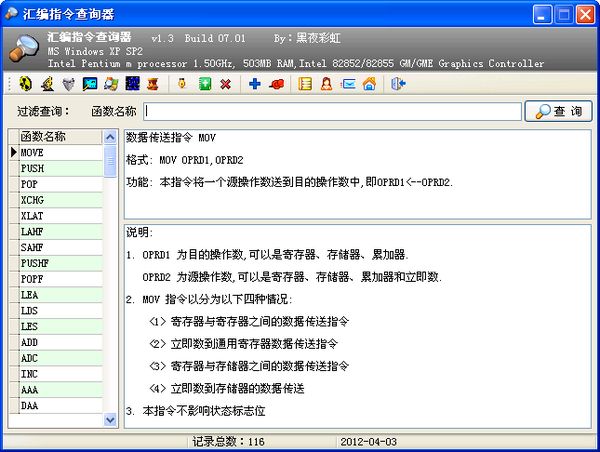Image resolution: width=600 pixels, height=452 pixels.
Task: Click the toolbar drag grip handle
Action: click(x=8, y=83)
